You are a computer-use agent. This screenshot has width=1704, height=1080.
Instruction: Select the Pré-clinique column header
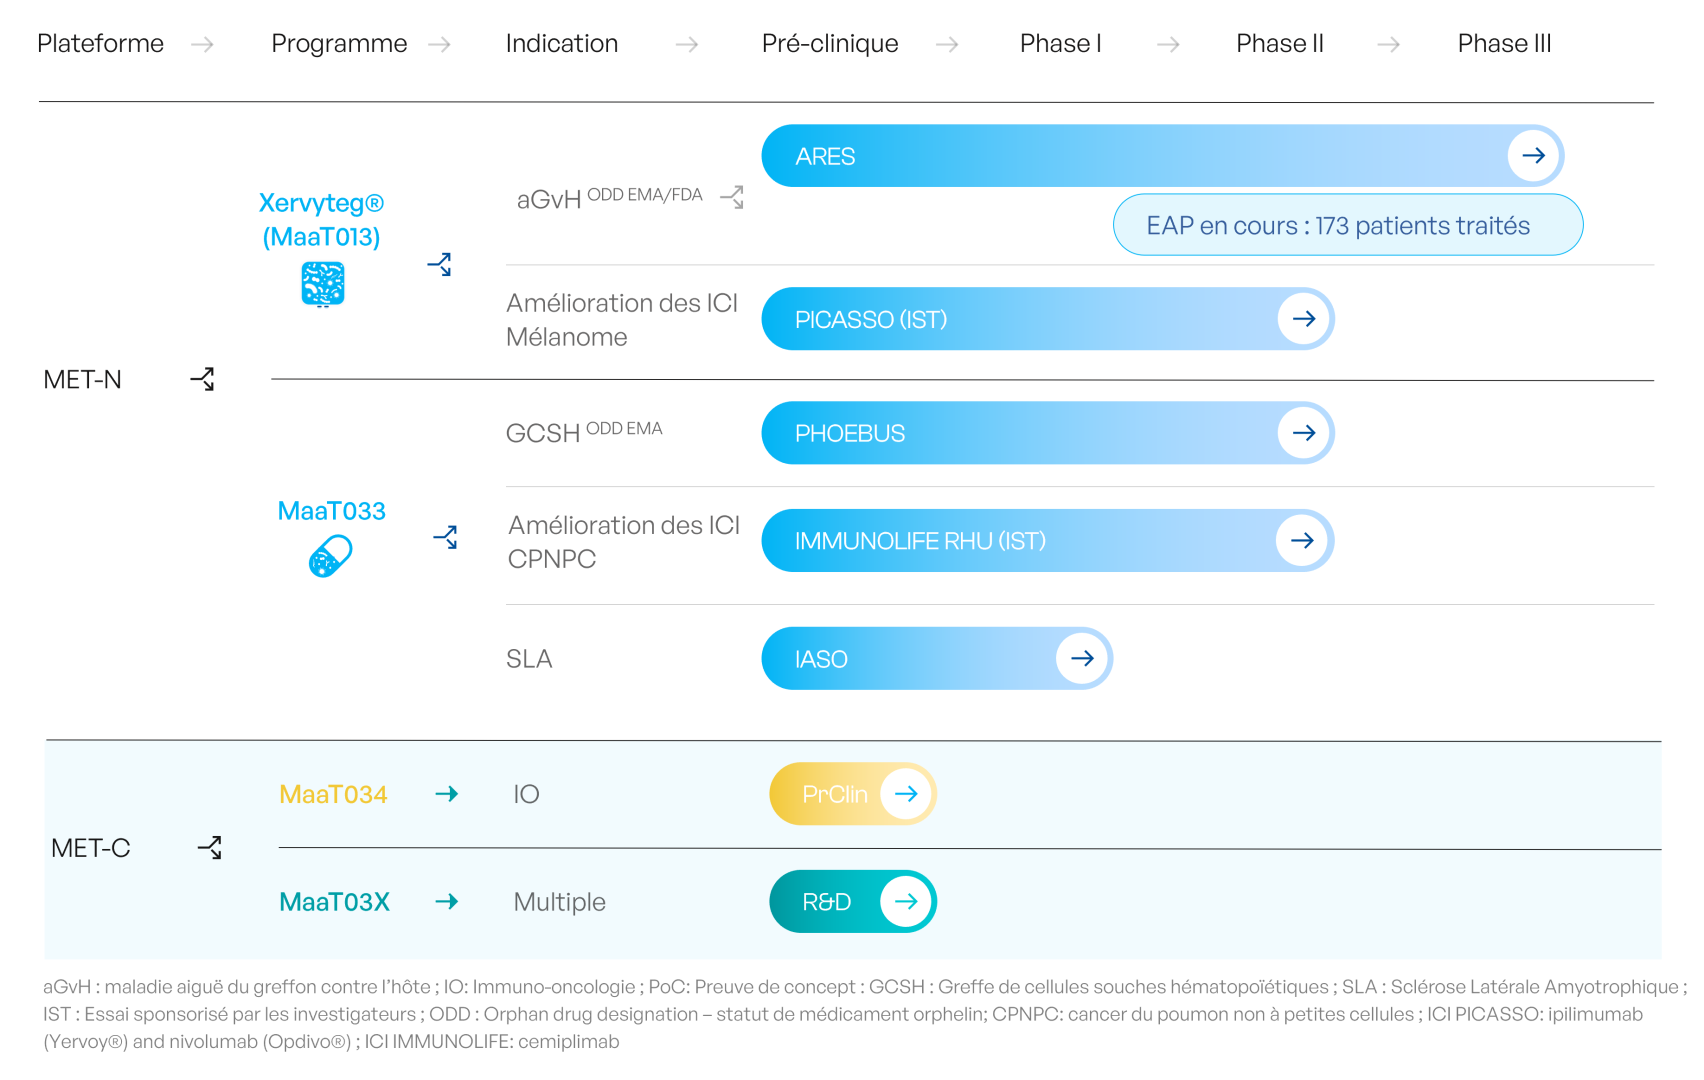tap(829, 44)
